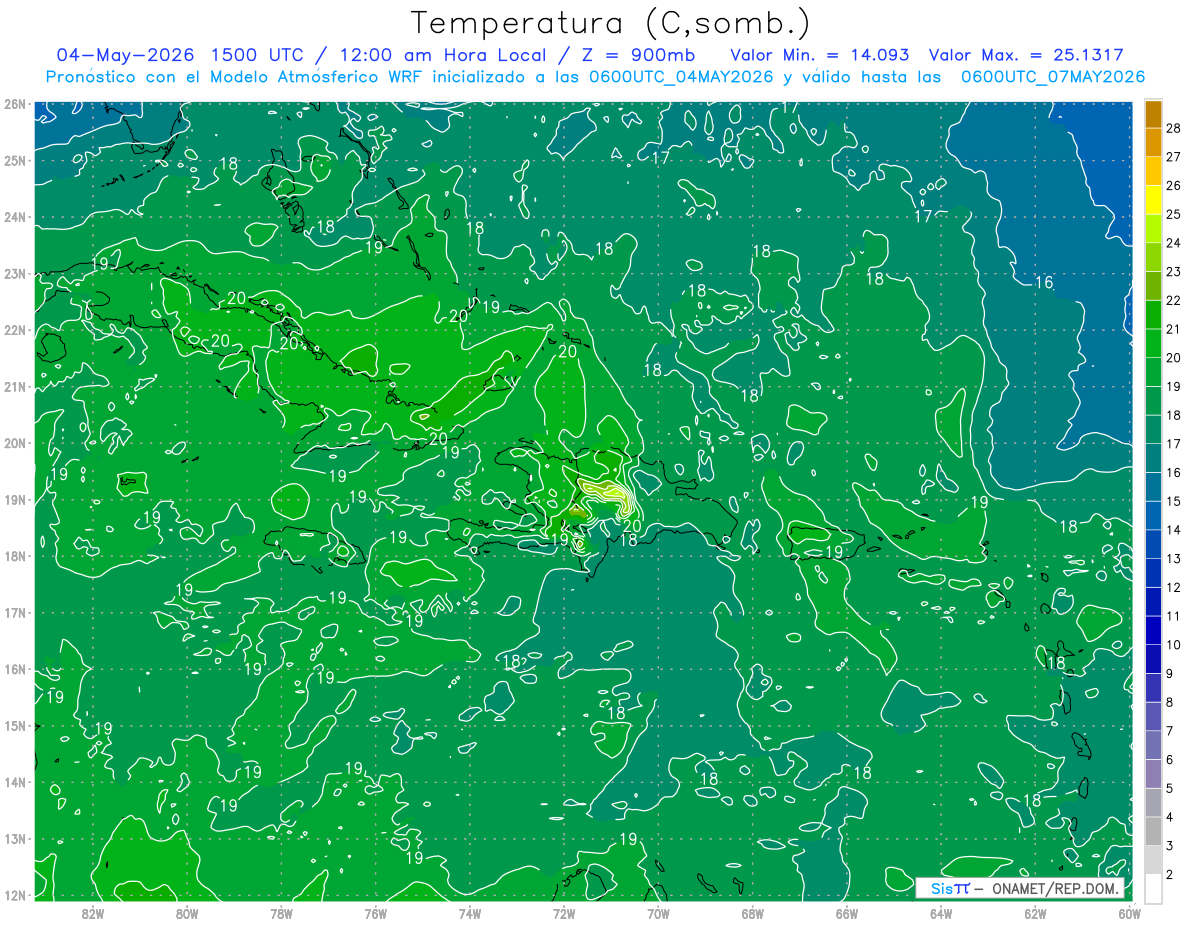Pick the green 21 colorbar level

[x=1153, y=316]
